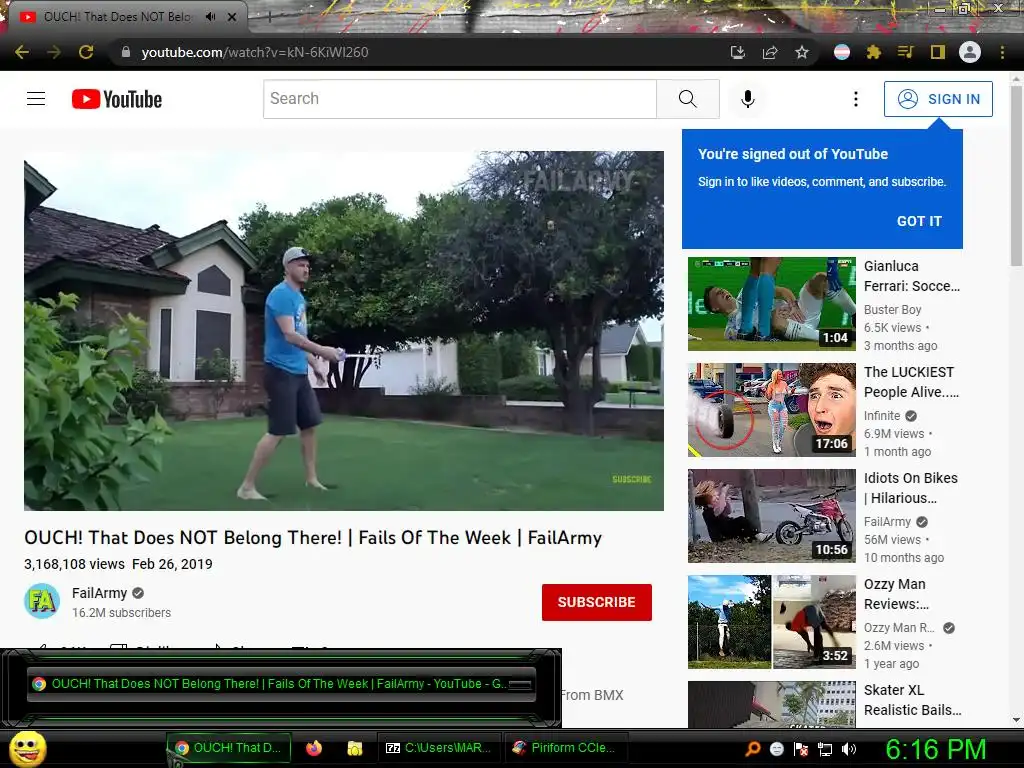
Task: Open the Chrome three-dot menu
Action: [1002, 52]
